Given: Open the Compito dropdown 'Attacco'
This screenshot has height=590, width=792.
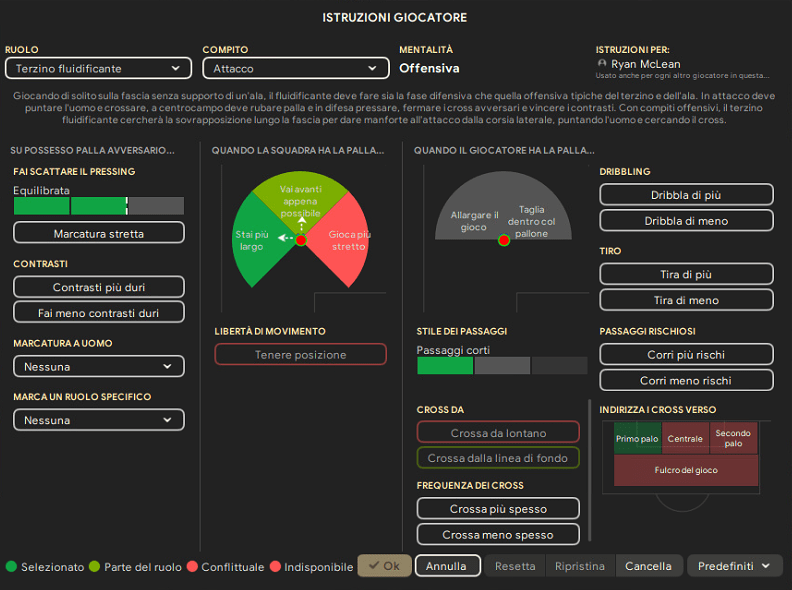Looking at the screenshot, I should [295, 68].
